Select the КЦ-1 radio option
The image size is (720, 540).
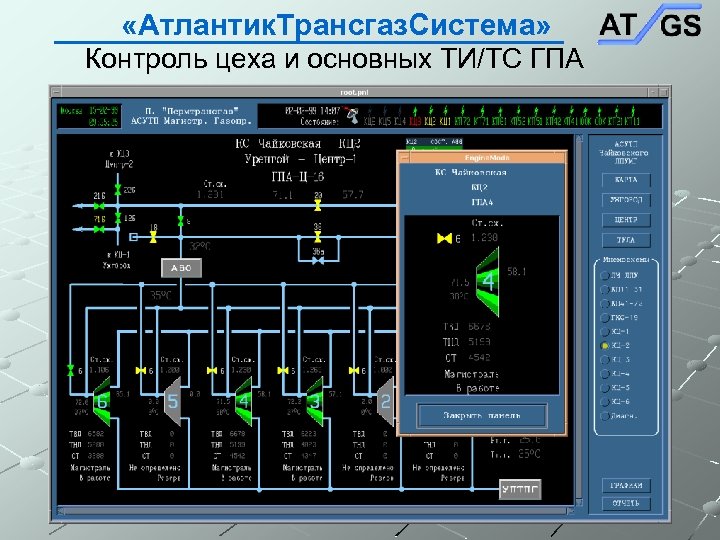pyautogui.click(x=605, y=332)
